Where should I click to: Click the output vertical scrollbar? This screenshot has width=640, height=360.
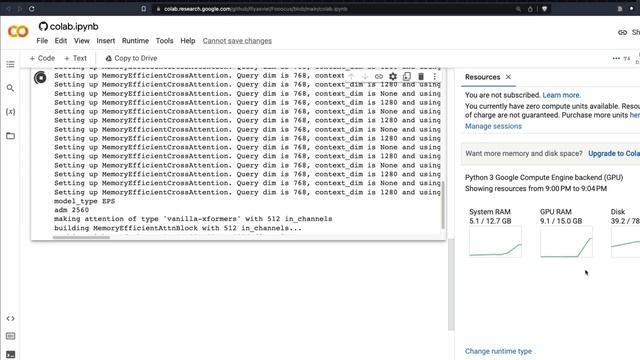point(443,204)
